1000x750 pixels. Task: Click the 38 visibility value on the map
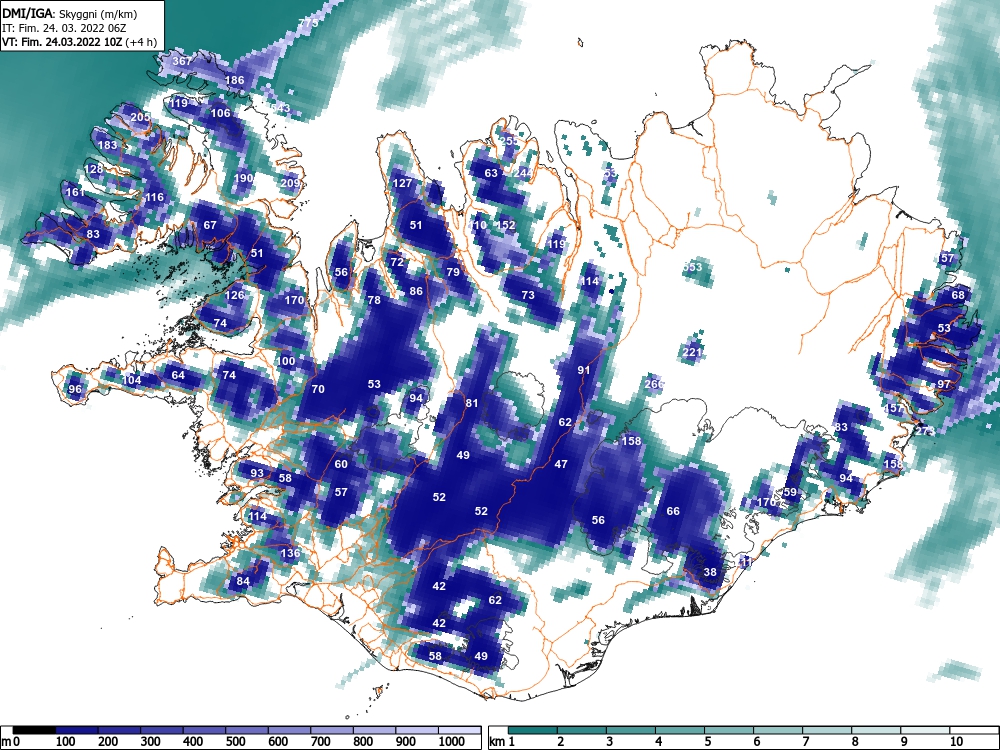point(710,572)
